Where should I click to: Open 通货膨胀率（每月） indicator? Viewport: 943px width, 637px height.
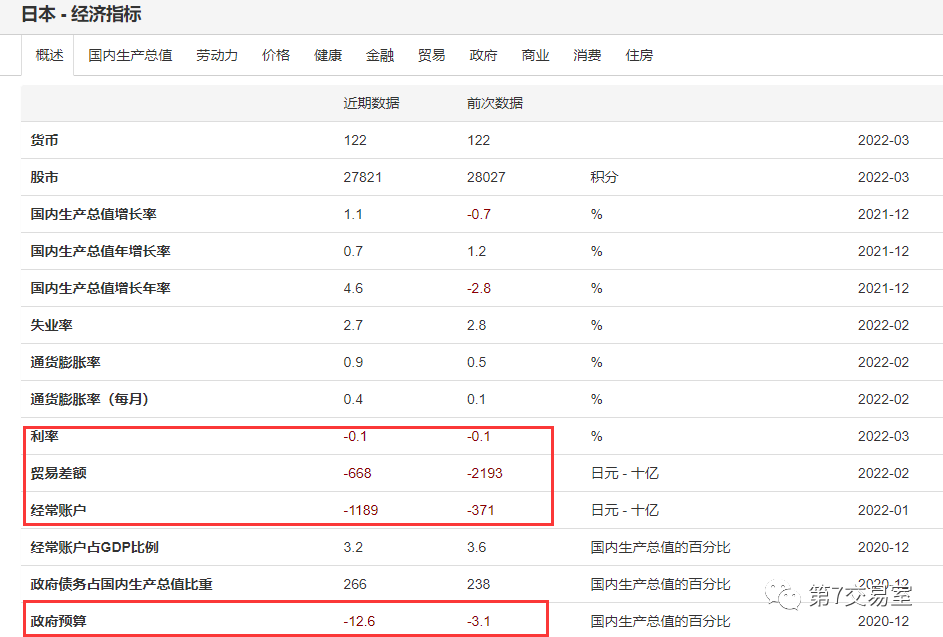point(90,399)
